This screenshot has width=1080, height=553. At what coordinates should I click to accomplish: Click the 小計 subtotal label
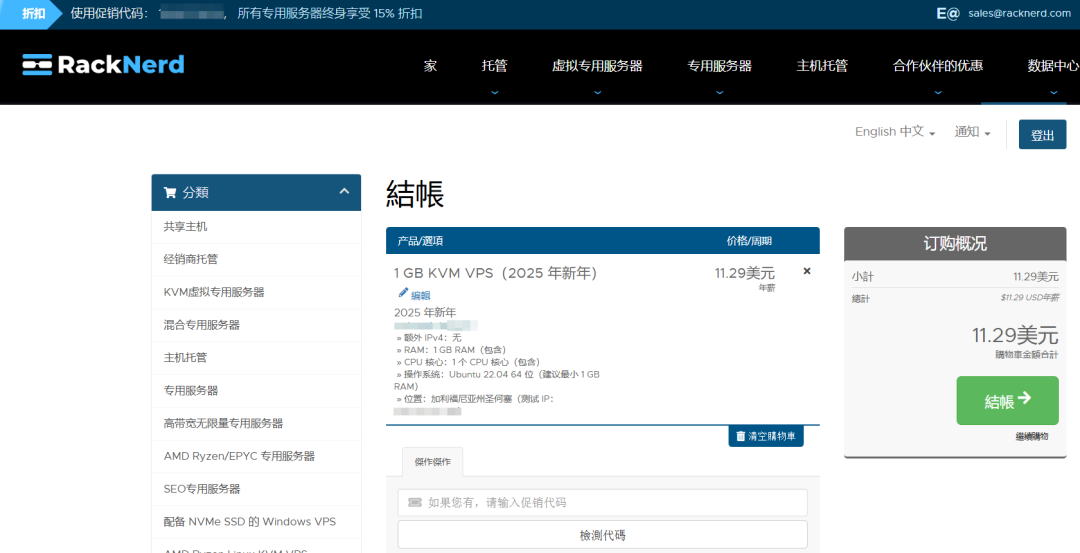862,277
